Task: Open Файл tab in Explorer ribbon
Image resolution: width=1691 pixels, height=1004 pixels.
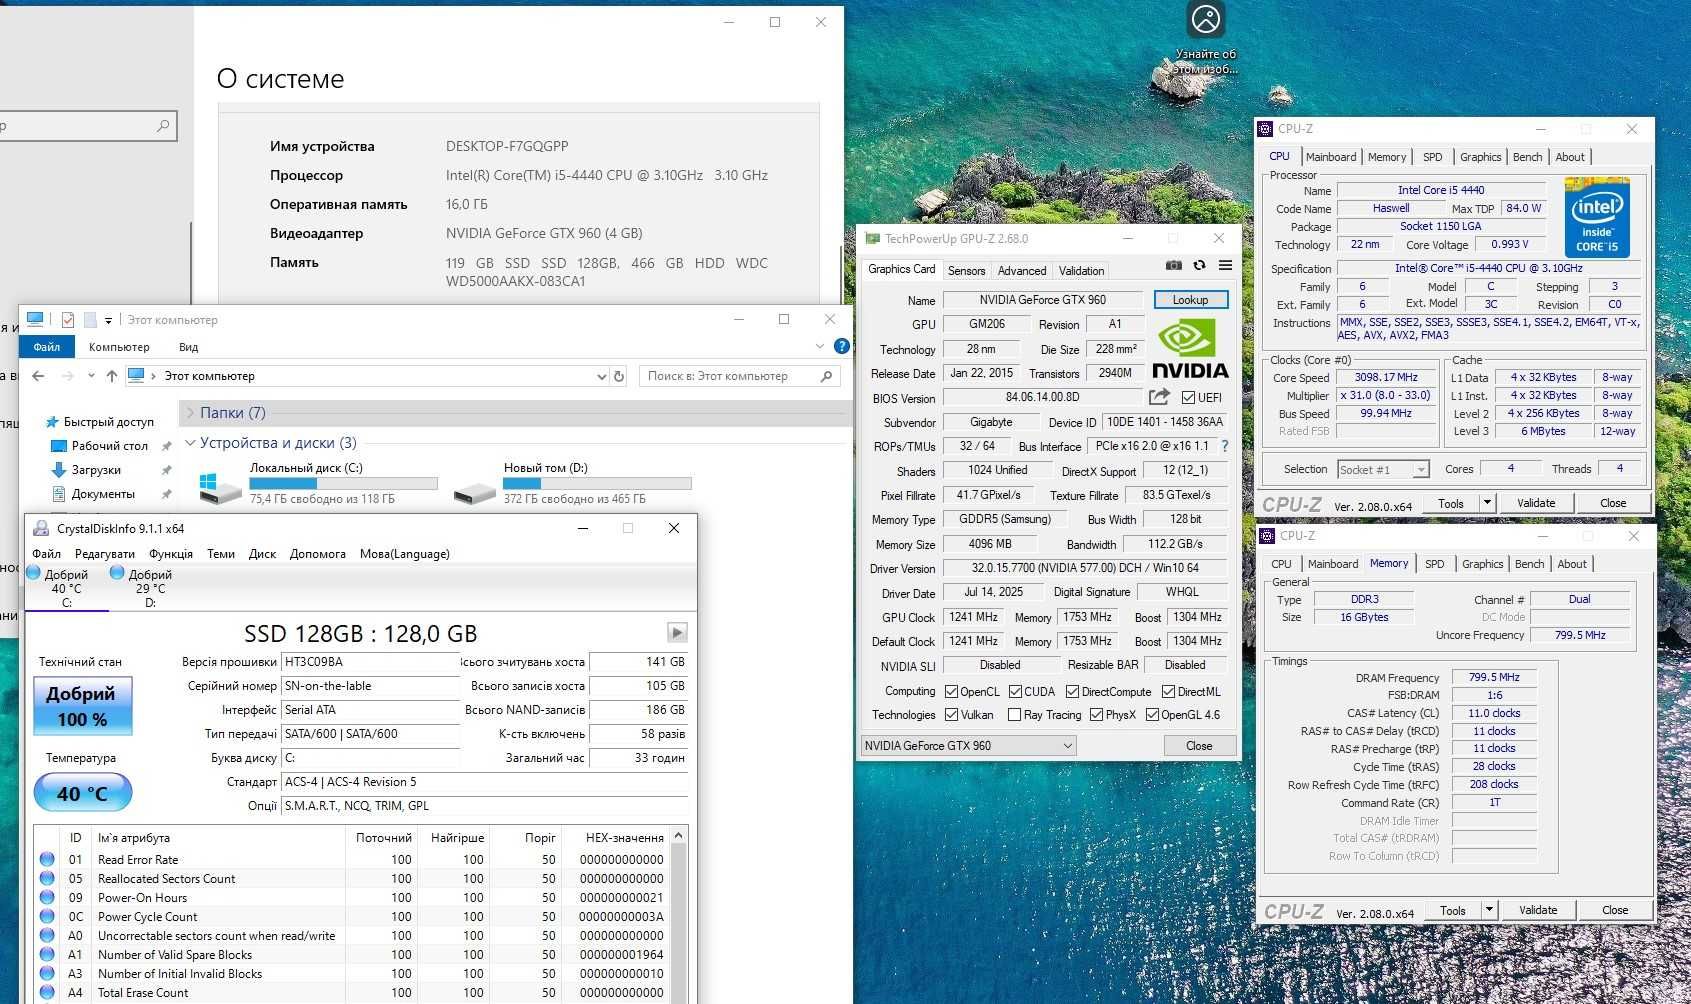Action: coord(46,347)
